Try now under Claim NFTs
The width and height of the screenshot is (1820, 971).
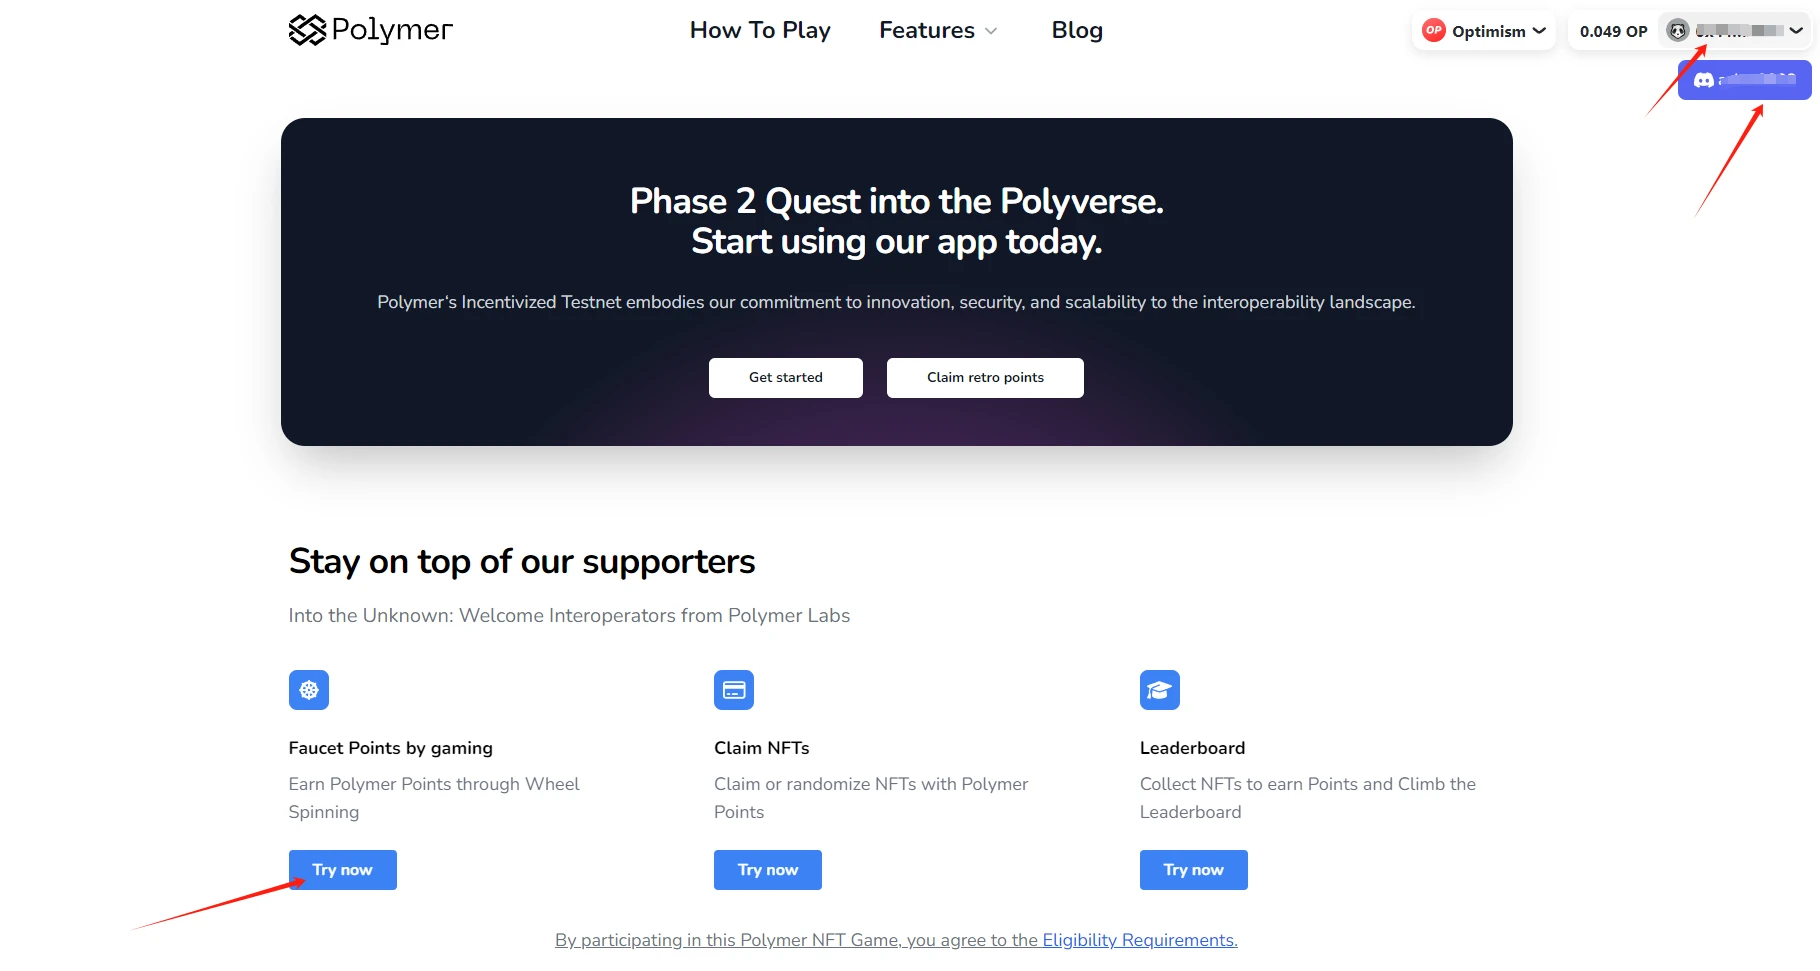(x=768, y=870)
